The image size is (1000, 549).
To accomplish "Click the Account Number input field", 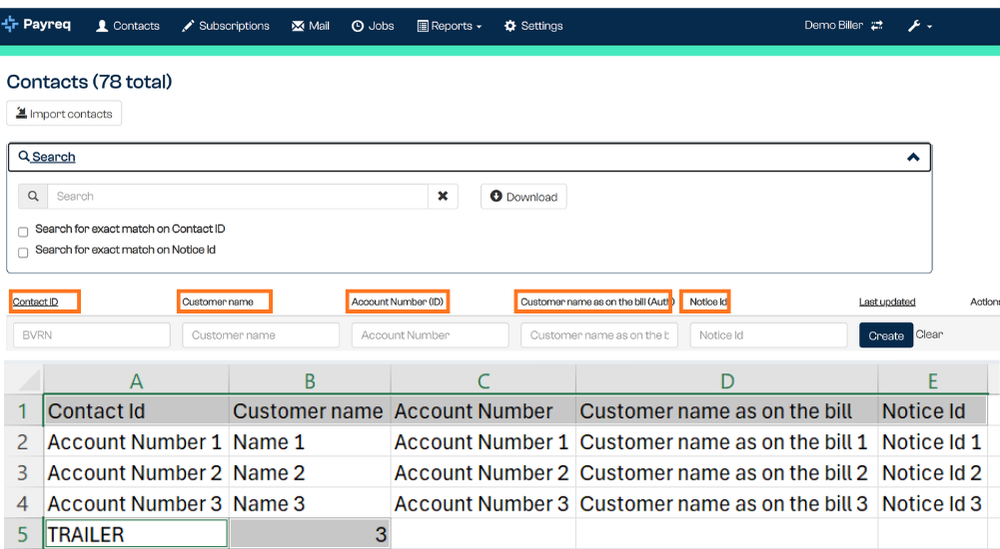I will (430, 335).
